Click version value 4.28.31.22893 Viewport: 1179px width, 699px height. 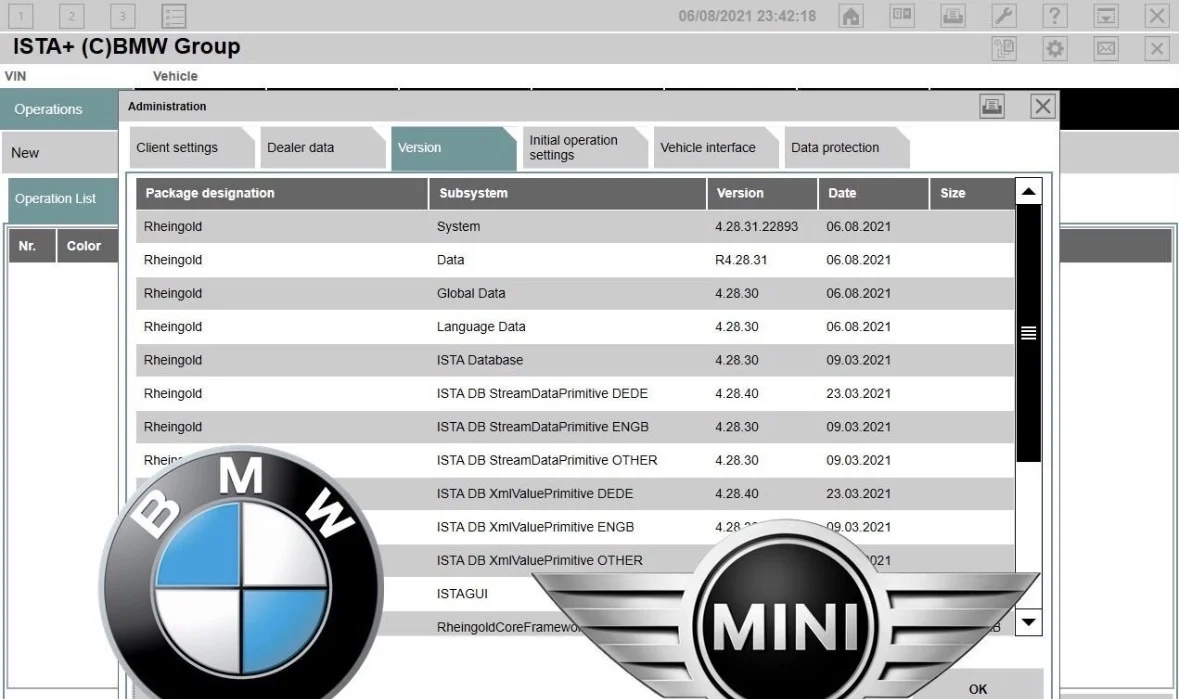click(x=756, y=226)
